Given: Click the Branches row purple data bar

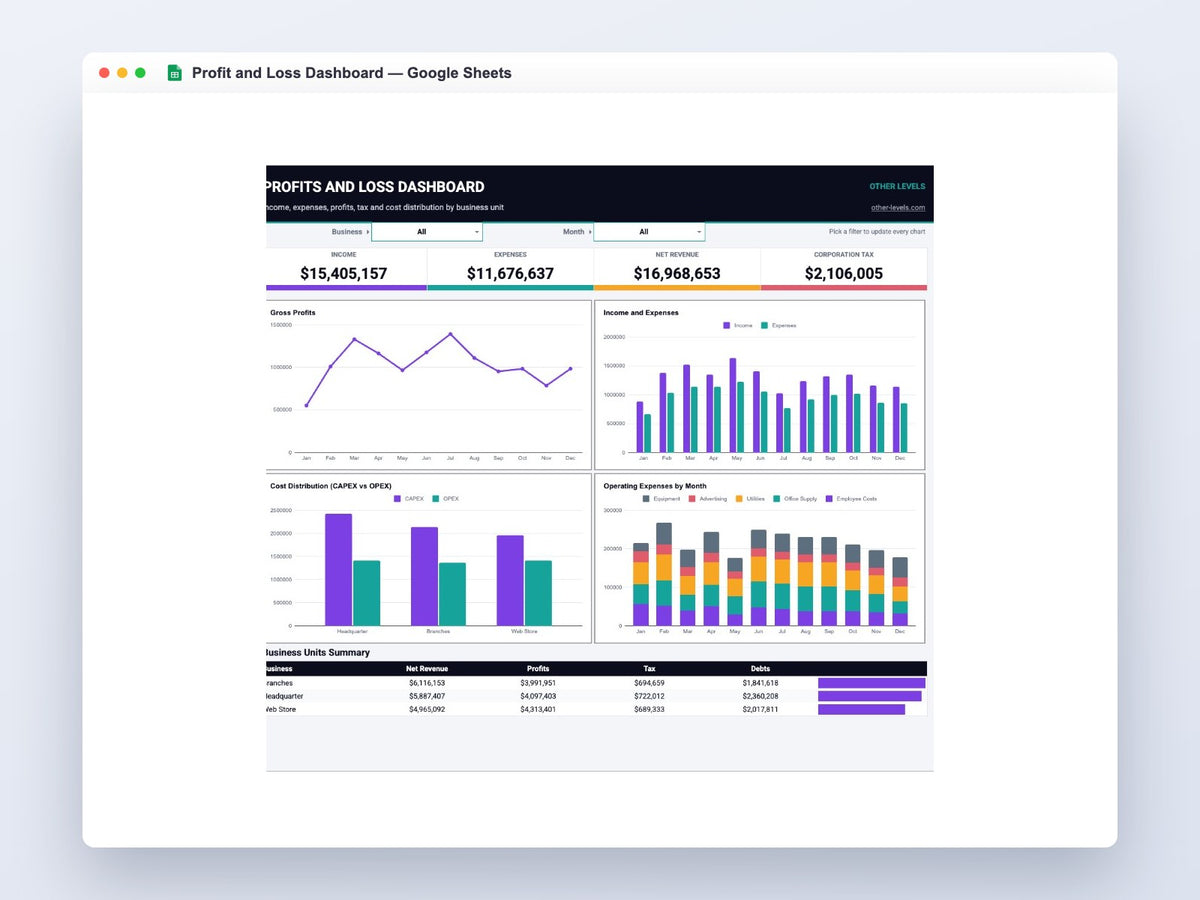Looking at the screenshot, I should click(x=872, y=683).
